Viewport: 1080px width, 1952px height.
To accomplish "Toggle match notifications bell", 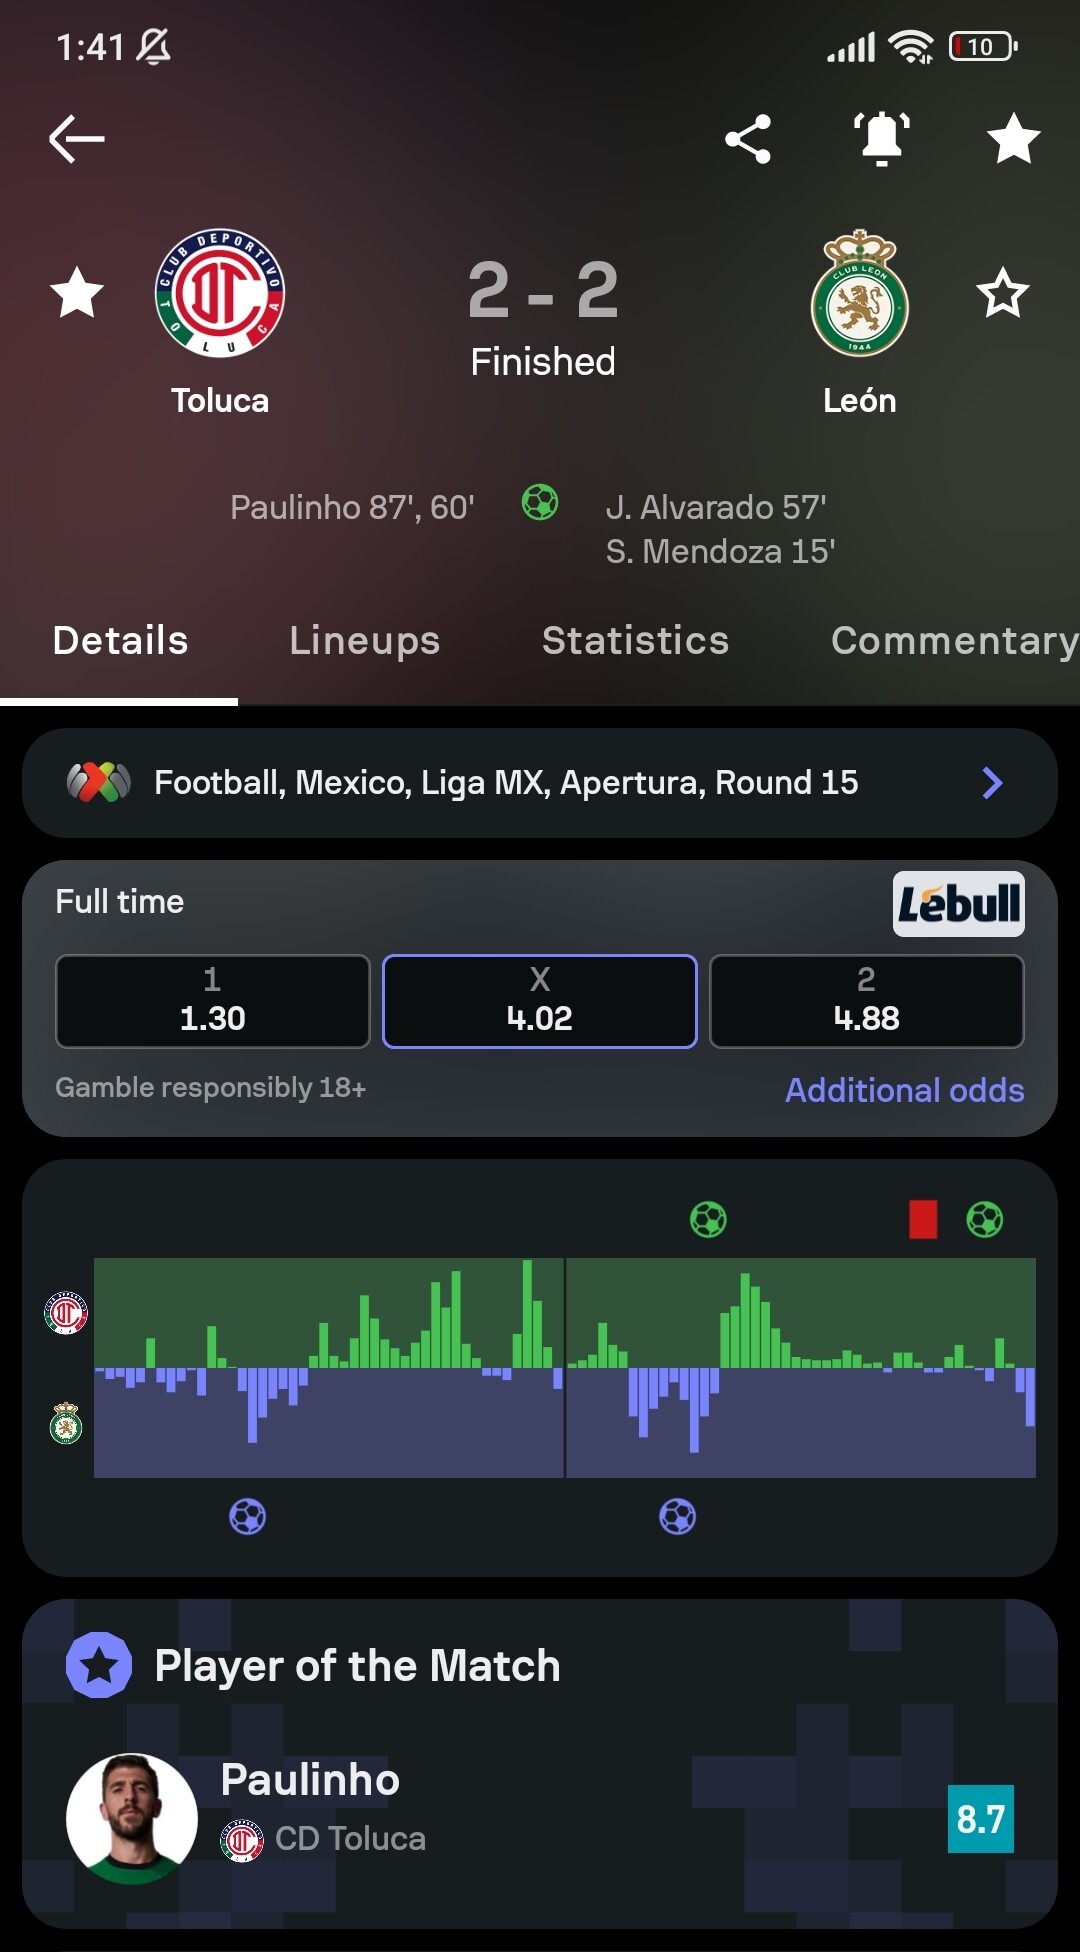I will pos(881,138).
